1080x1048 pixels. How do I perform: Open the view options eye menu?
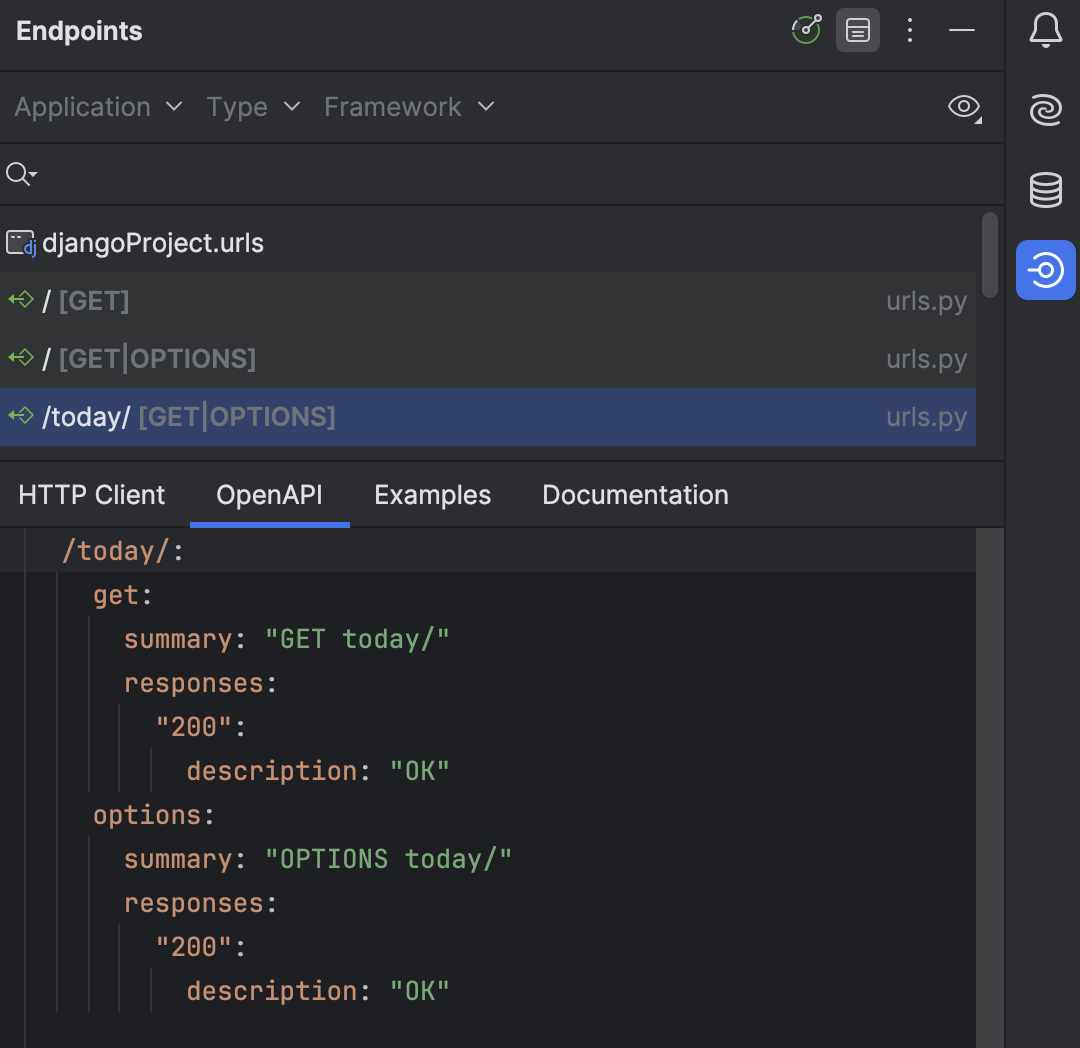tap(963, 107)
